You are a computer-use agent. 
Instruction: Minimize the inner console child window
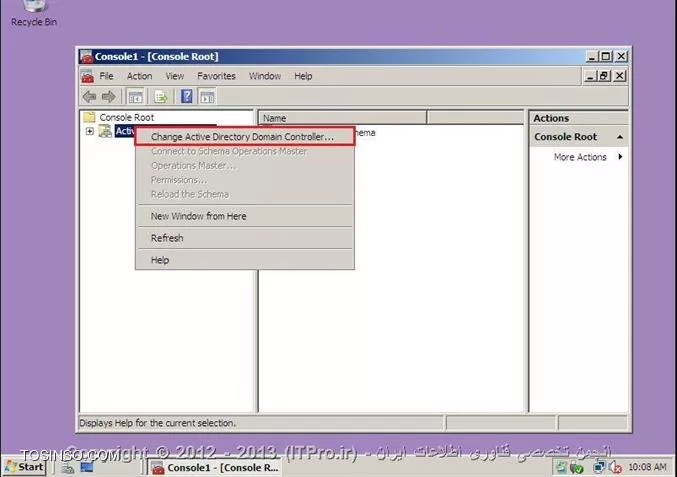[590, 76]
